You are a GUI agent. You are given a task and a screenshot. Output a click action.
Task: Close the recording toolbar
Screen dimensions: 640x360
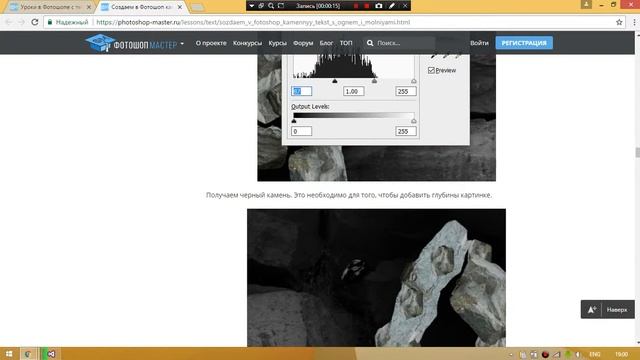[x=405, y=6]
